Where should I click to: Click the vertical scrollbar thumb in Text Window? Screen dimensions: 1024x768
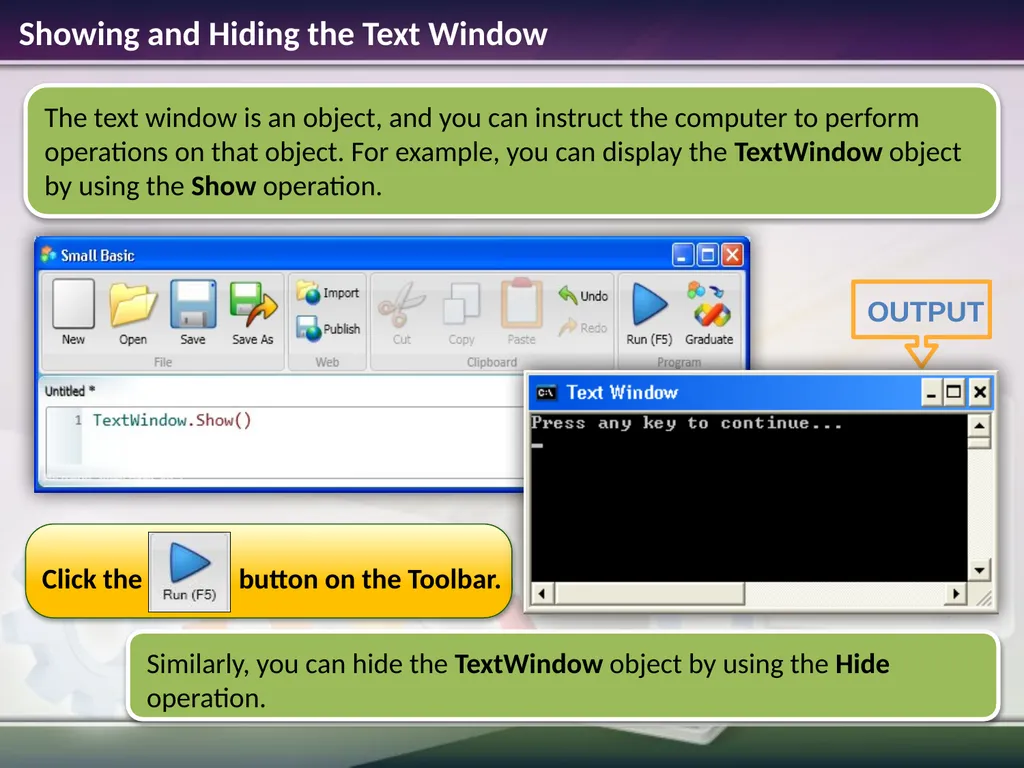tap(979, 443)
